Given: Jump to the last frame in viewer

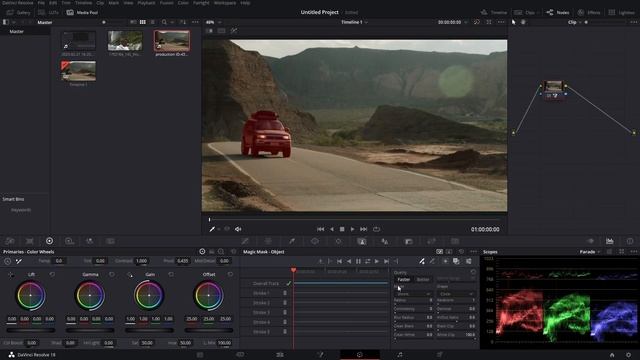Looking at the screenshot, I should click(363, 229).
